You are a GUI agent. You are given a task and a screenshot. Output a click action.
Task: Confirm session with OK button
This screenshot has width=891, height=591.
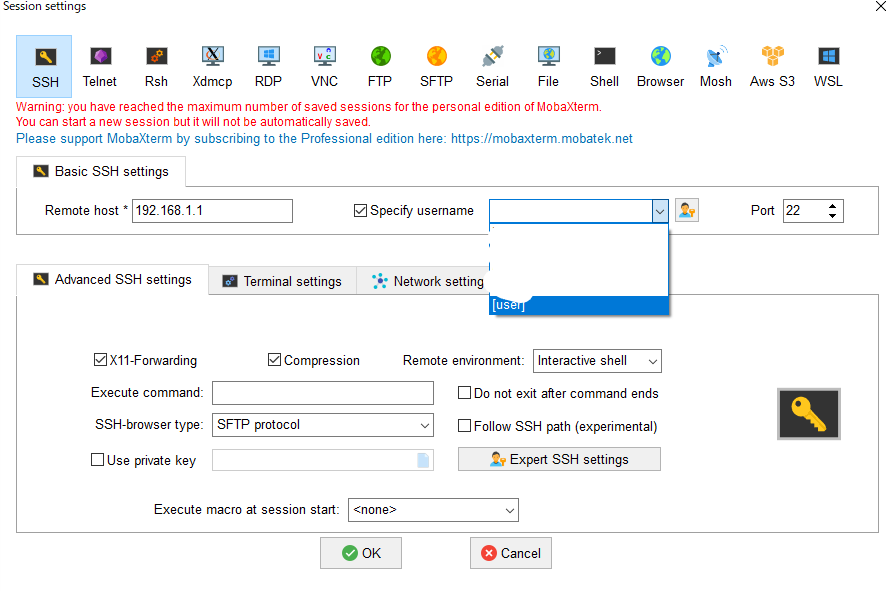pyautogui.click(x=361, y=553)
